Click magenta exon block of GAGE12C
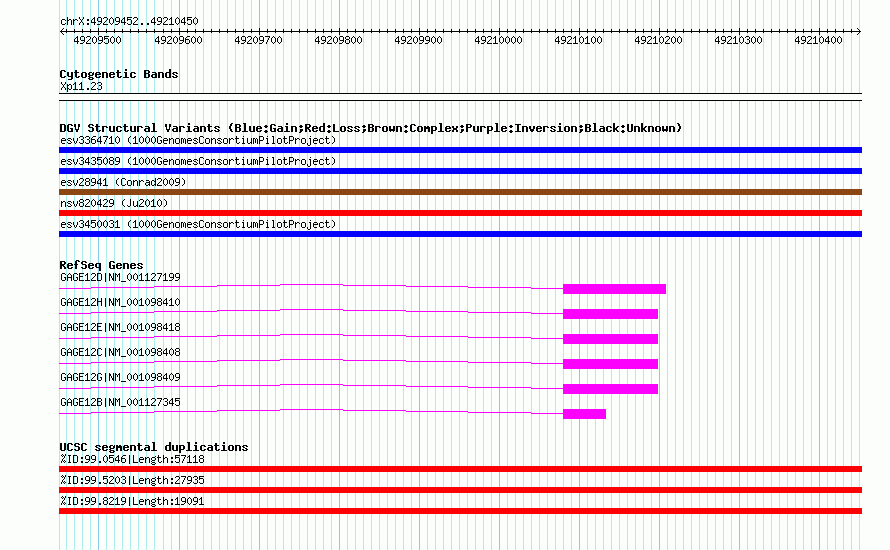 click(x=610, y=364)
